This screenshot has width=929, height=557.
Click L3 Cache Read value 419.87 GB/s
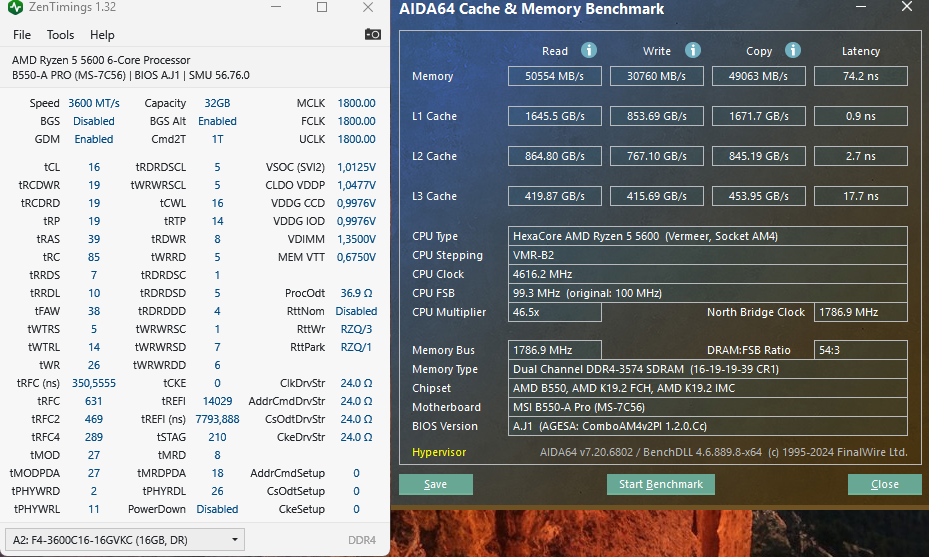tap(555, 196)
